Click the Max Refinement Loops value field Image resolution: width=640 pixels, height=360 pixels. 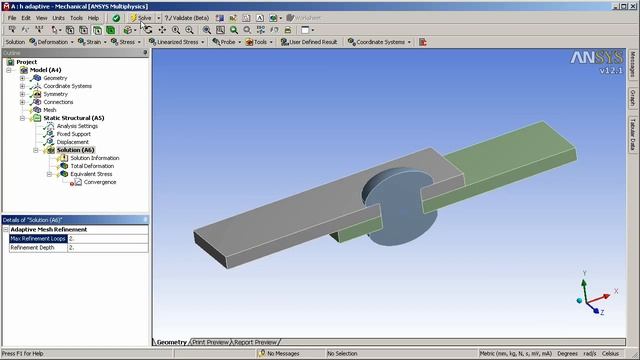pyautogui.click(x=108, y=238)
